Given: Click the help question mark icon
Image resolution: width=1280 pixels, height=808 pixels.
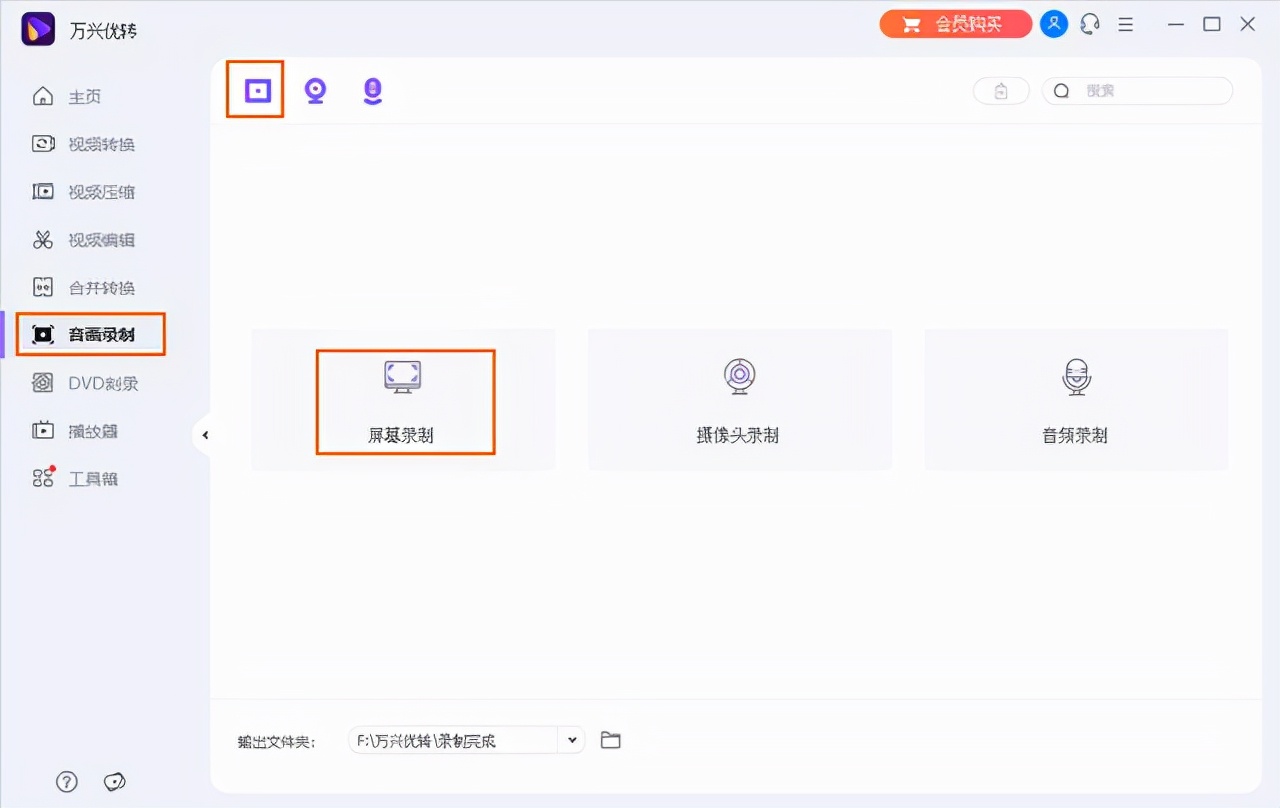Looking at the screenshot, I should (x=66, y=781).
